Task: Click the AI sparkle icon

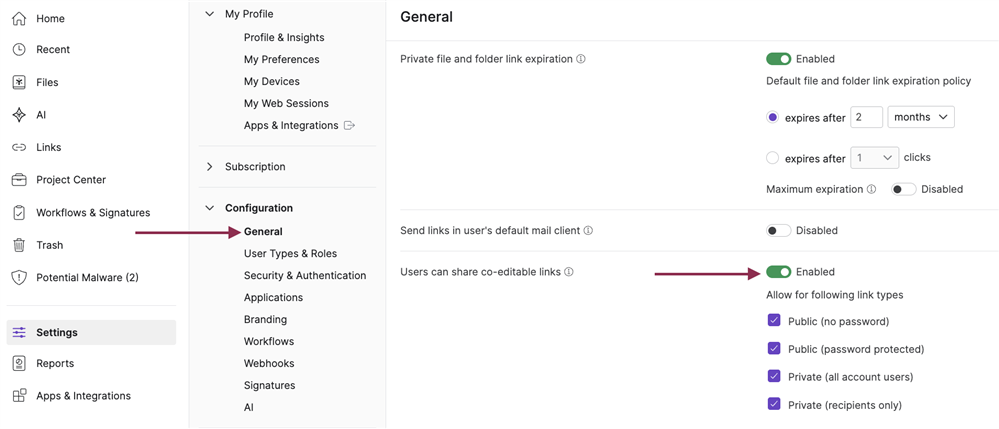Action: point(19,115)
